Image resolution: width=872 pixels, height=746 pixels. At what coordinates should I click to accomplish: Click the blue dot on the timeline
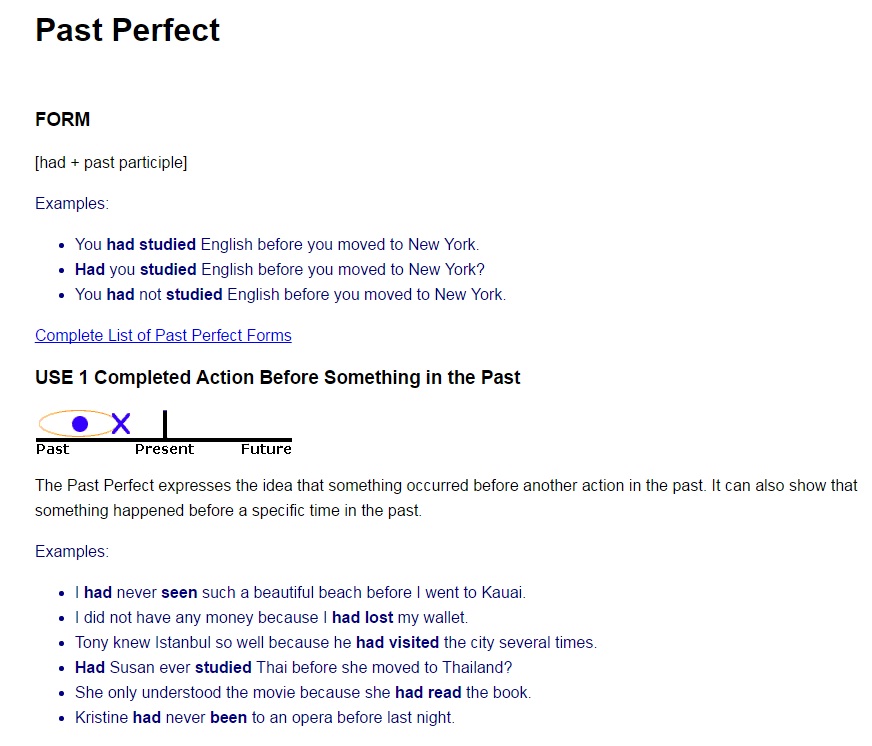pyautogui.click(x=80, y=424)
